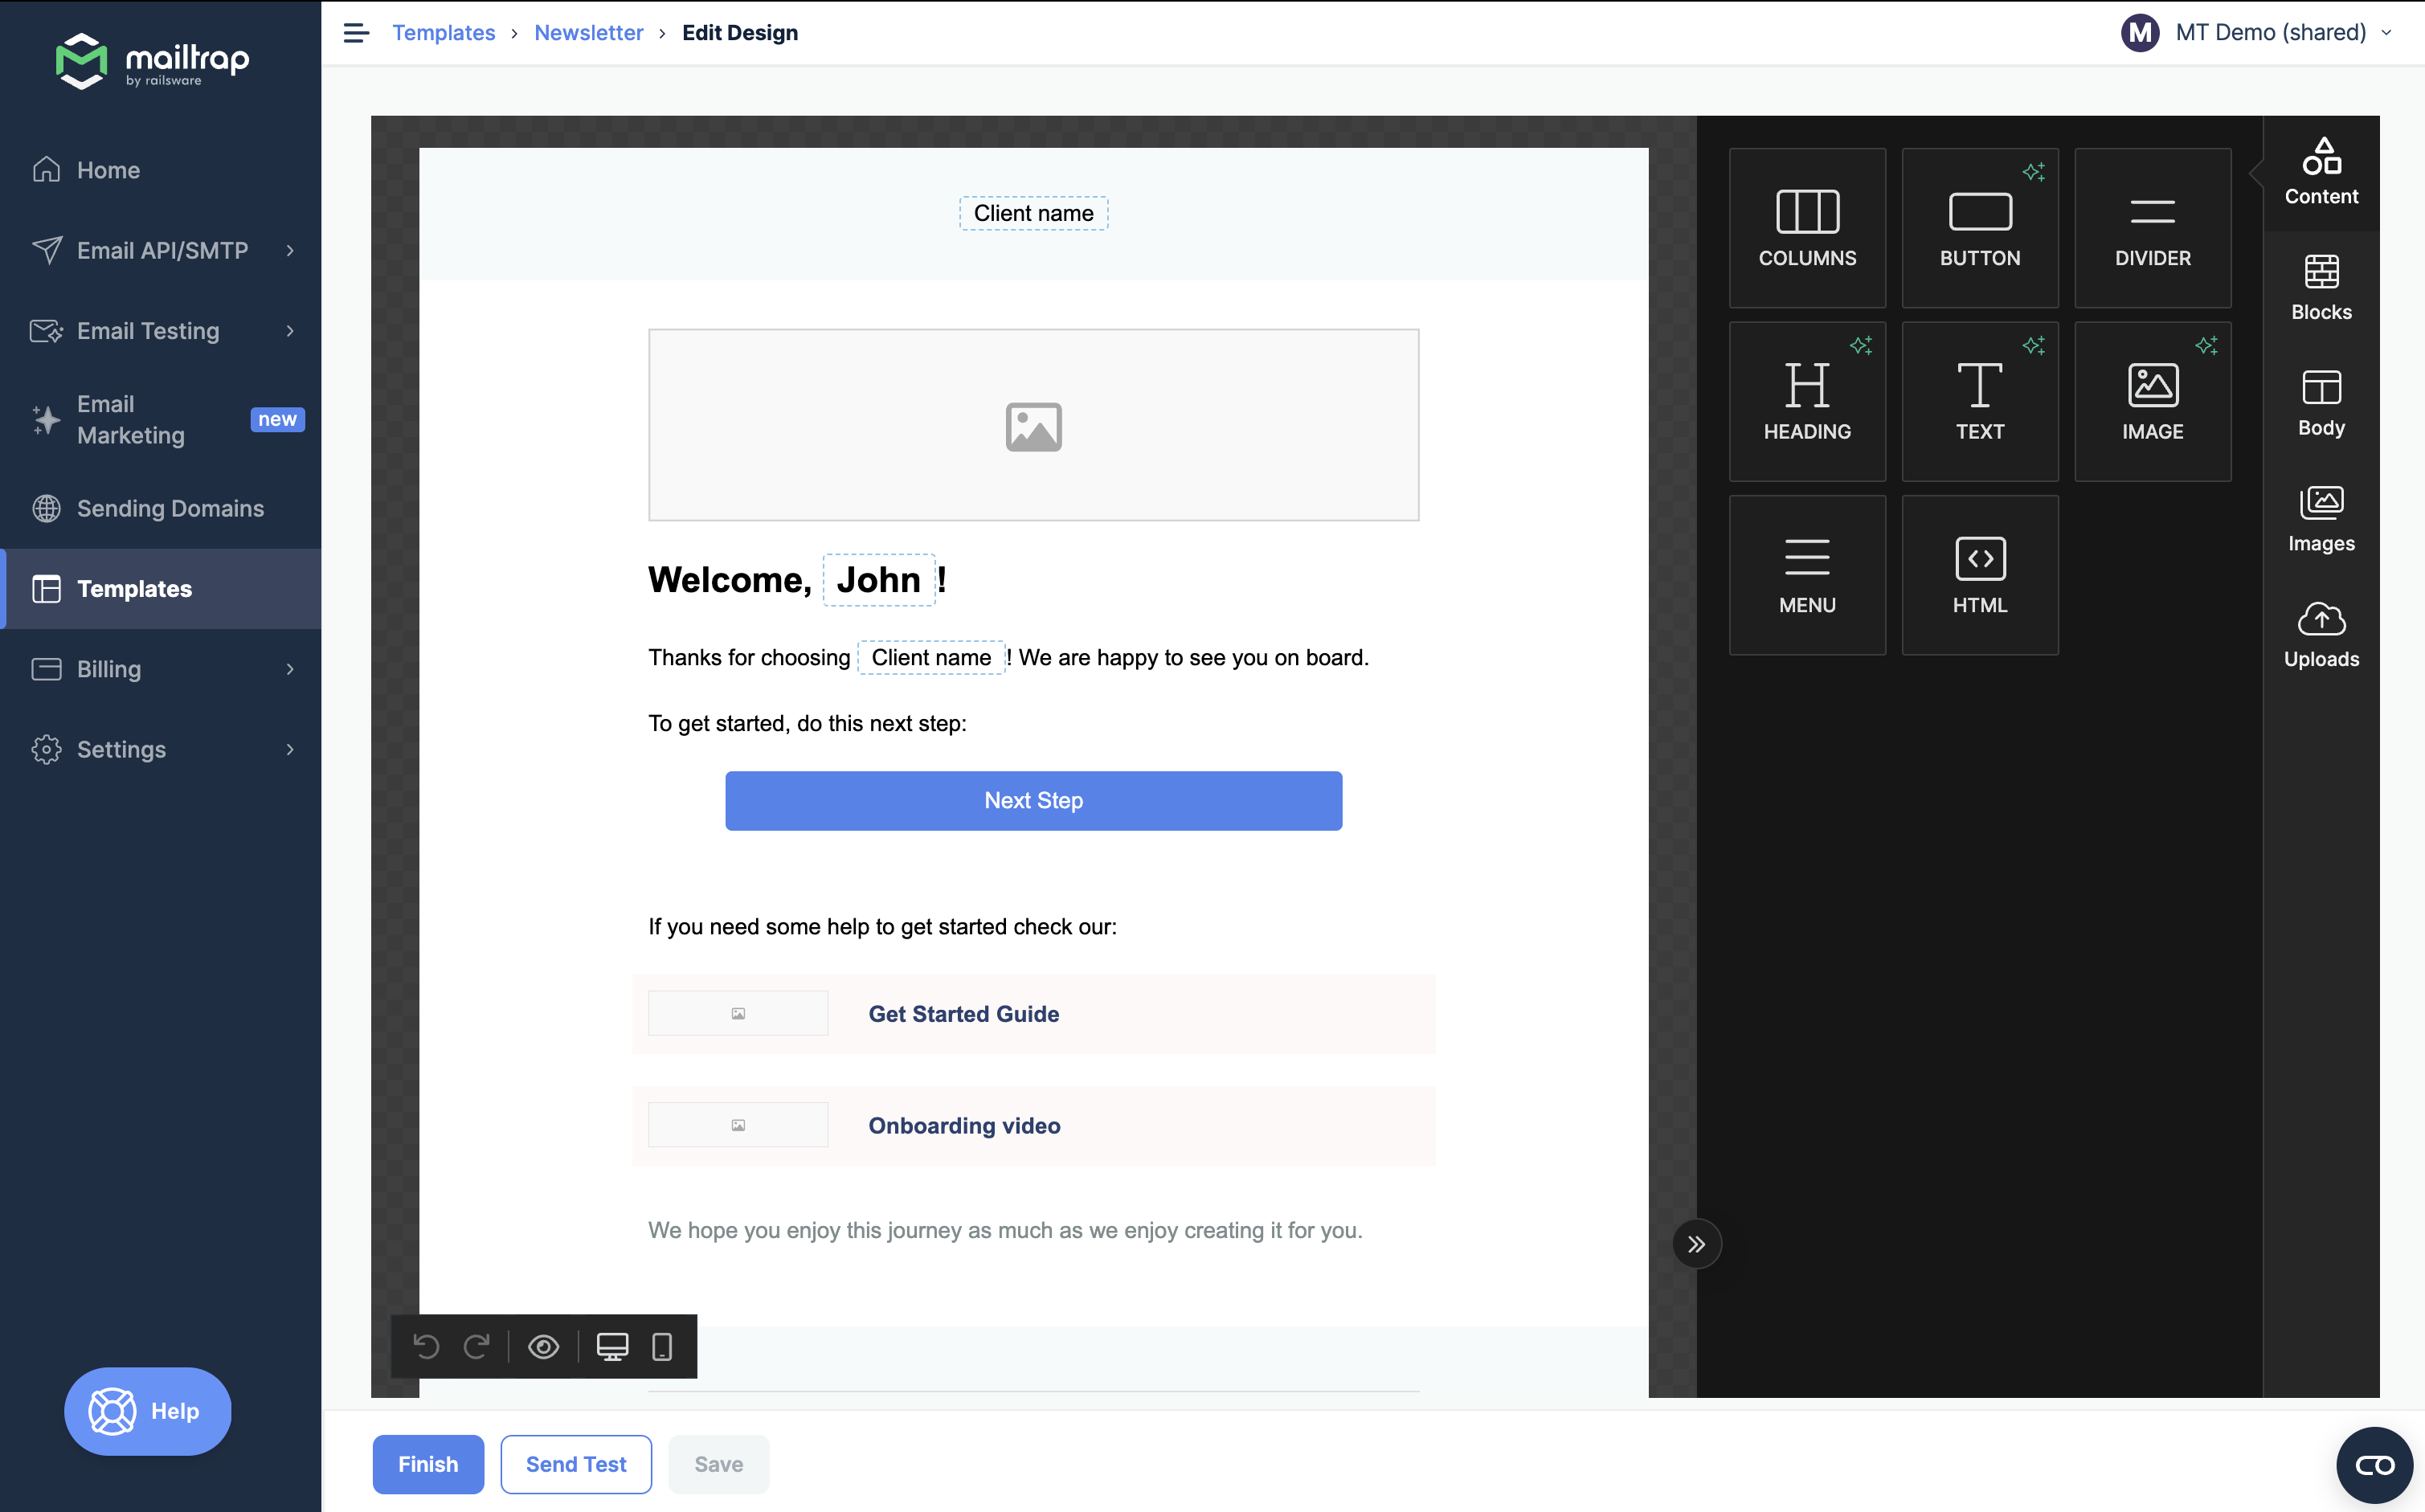Toggle mobile preview layout
This screenshot has width=2425, height=1512.
pos(662,1345)
